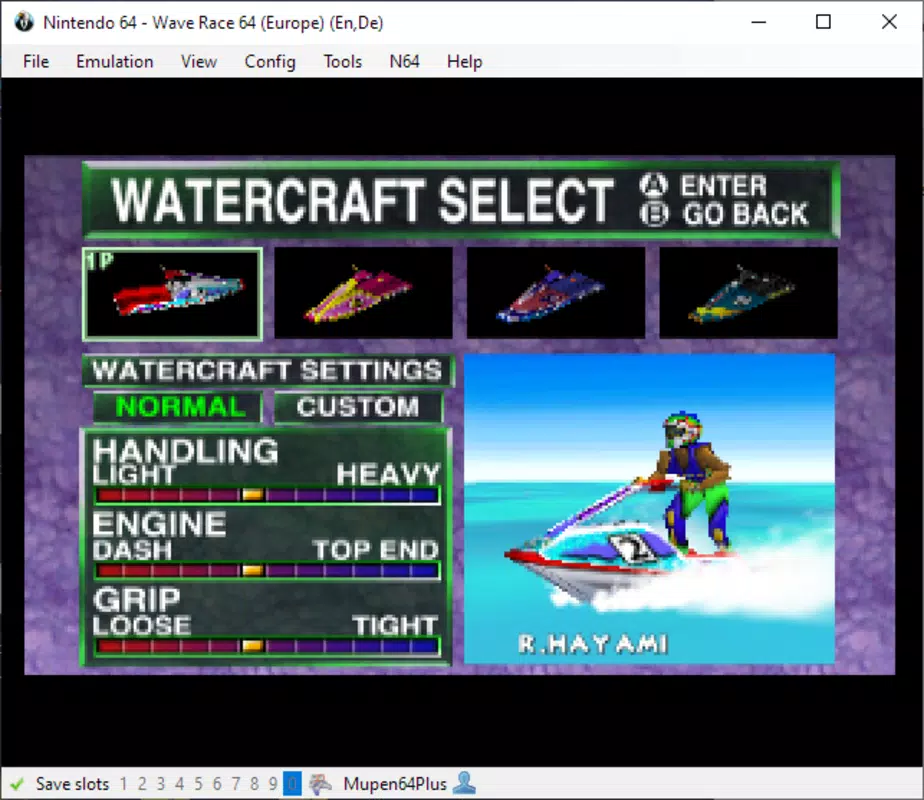Click the B button GO BACK prompt

point(725,214)
